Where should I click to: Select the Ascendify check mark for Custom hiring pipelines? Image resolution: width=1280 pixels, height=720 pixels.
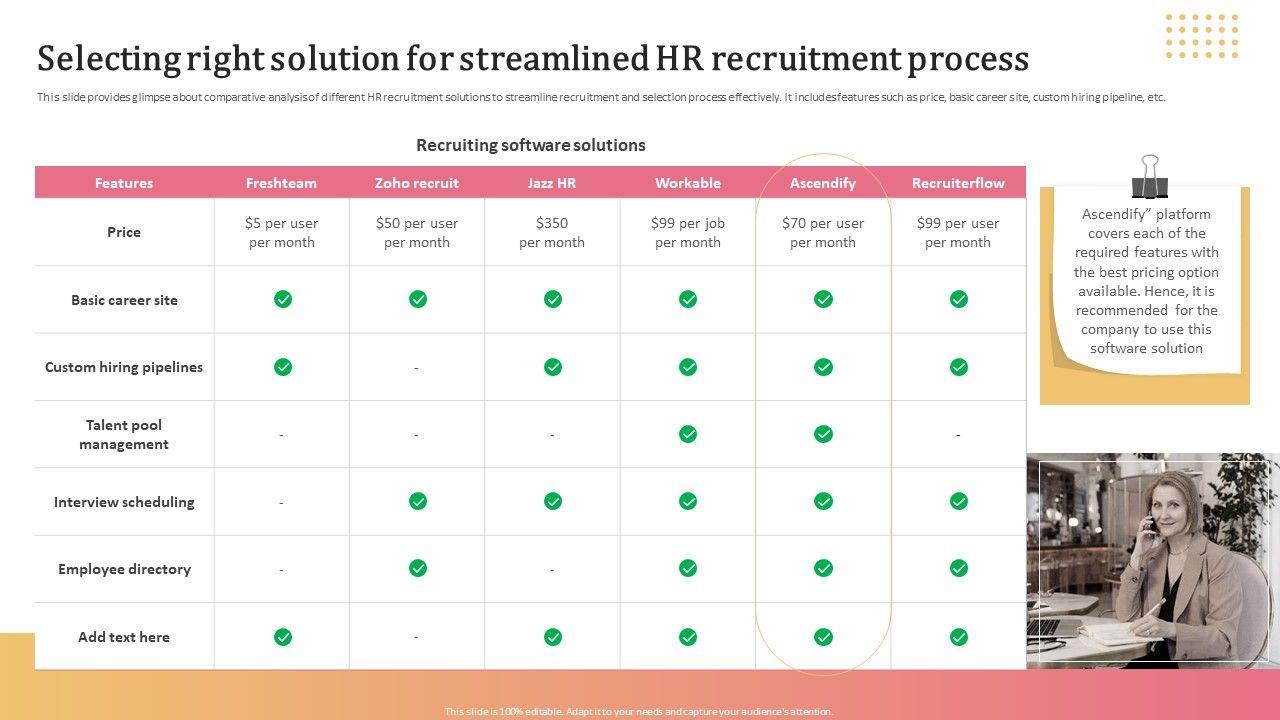coord(823,367)
